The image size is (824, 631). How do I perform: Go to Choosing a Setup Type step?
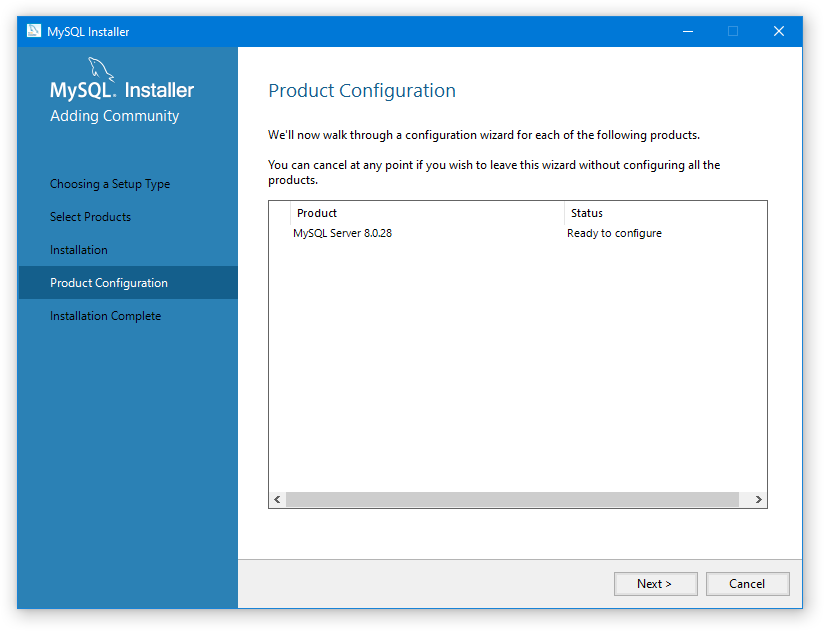(110, 184)
